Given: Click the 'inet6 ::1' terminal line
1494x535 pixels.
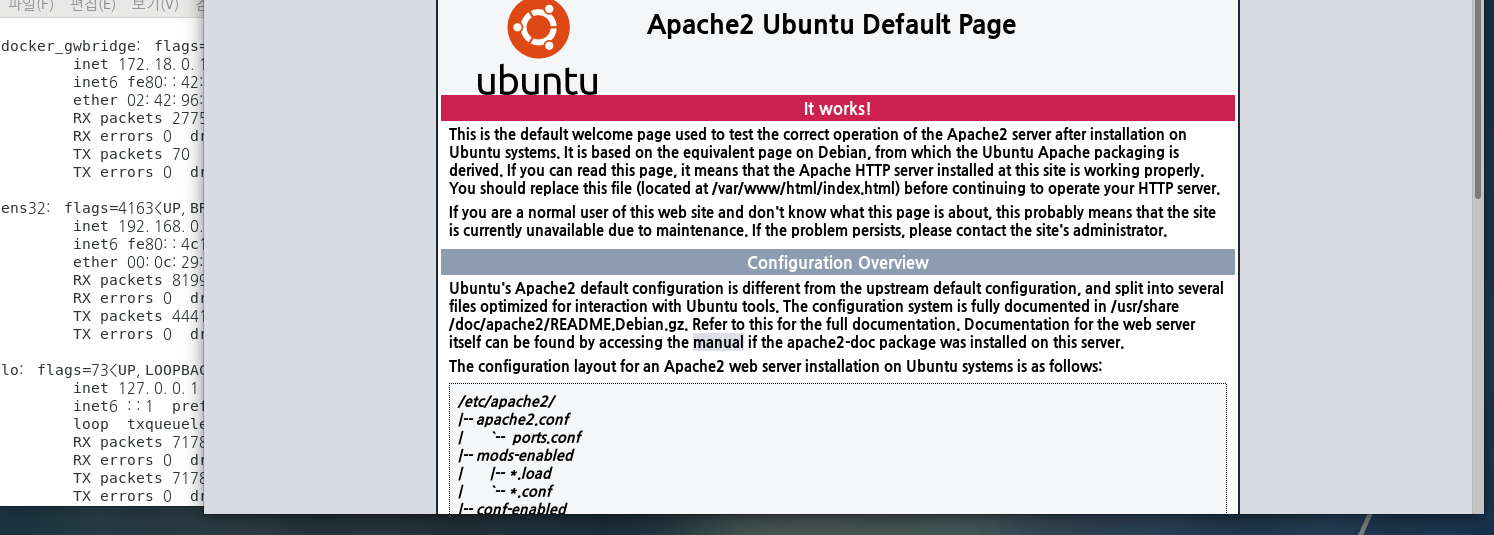Looking at the screenshot, I should pyautogui.click(x=138, y=406).
